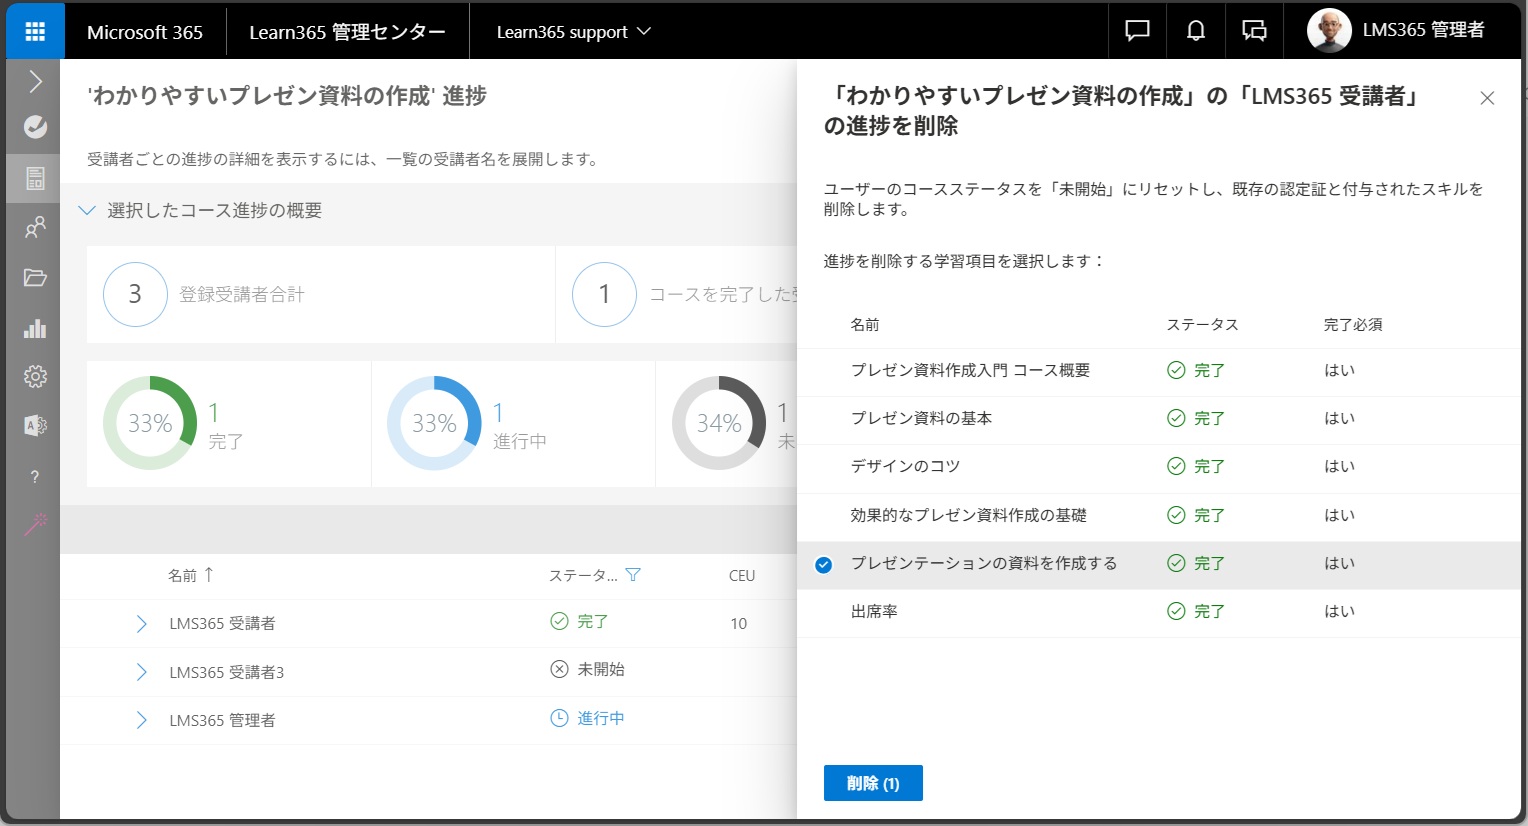Click the 登録受講者合計 count circle showing 3
This screenshot has height=826, width=1528.
pos(135,294)
